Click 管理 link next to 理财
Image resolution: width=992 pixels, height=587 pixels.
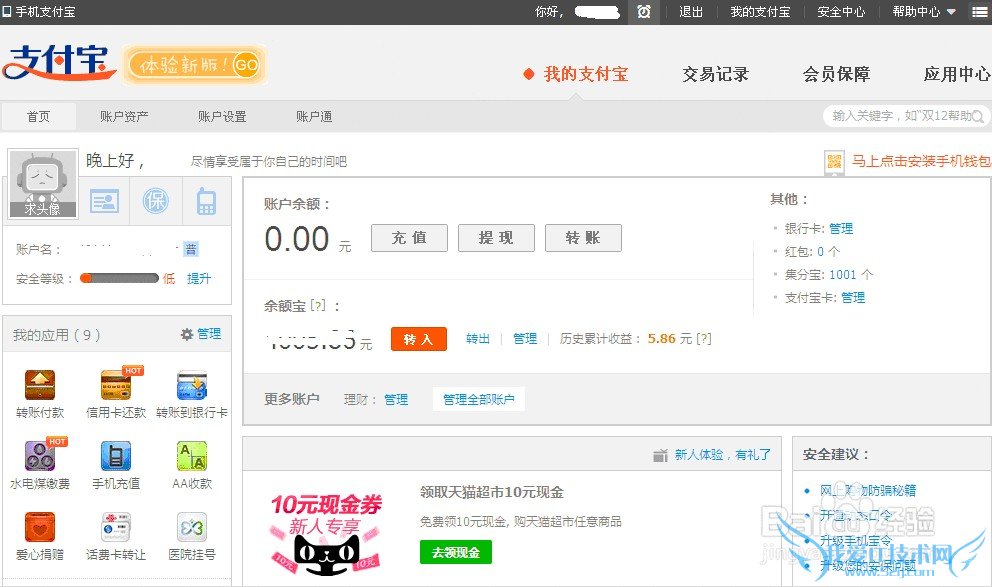[x=396, y=400]
